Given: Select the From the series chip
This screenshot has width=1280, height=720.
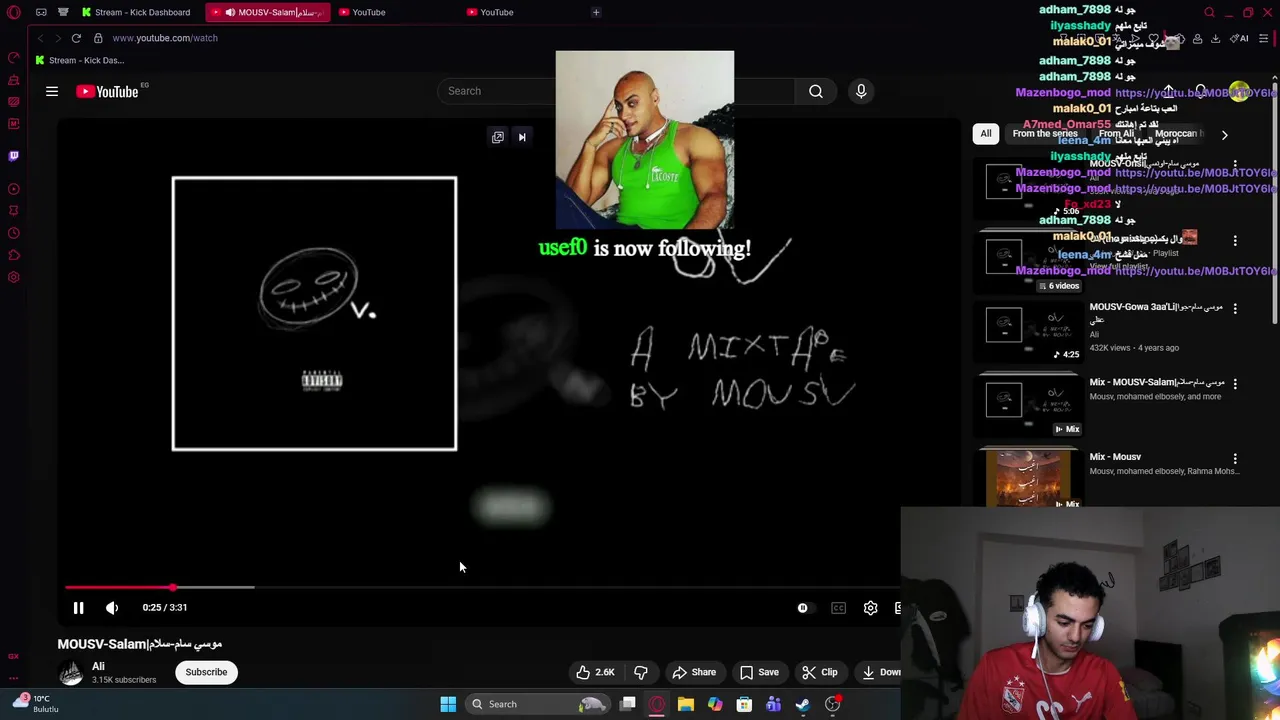Looking at the screenshot, I should (1045, 134).
